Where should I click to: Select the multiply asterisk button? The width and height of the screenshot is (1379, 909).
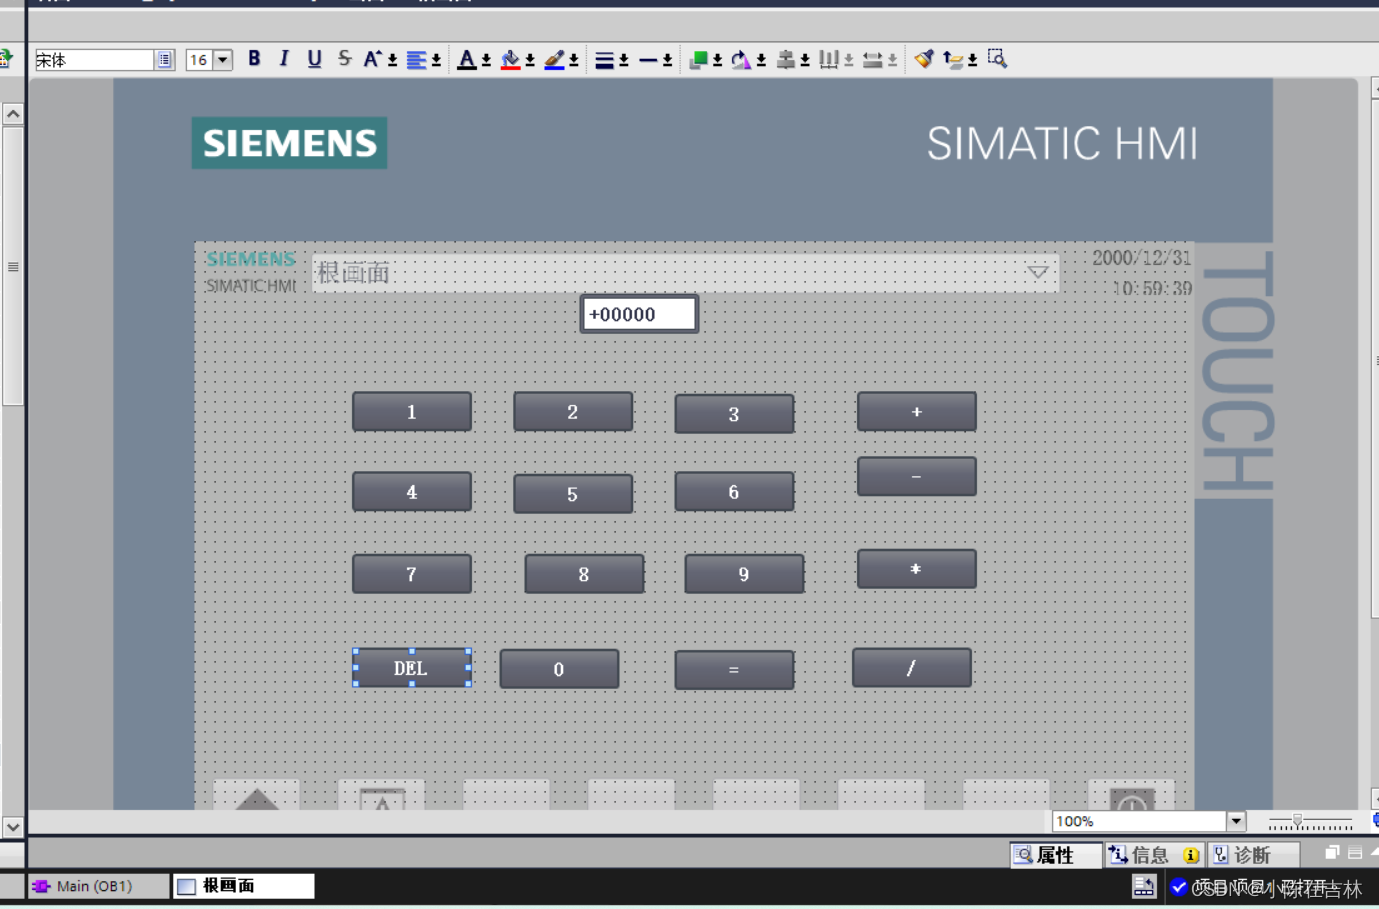pyautogui.click(x=917, y=569)
